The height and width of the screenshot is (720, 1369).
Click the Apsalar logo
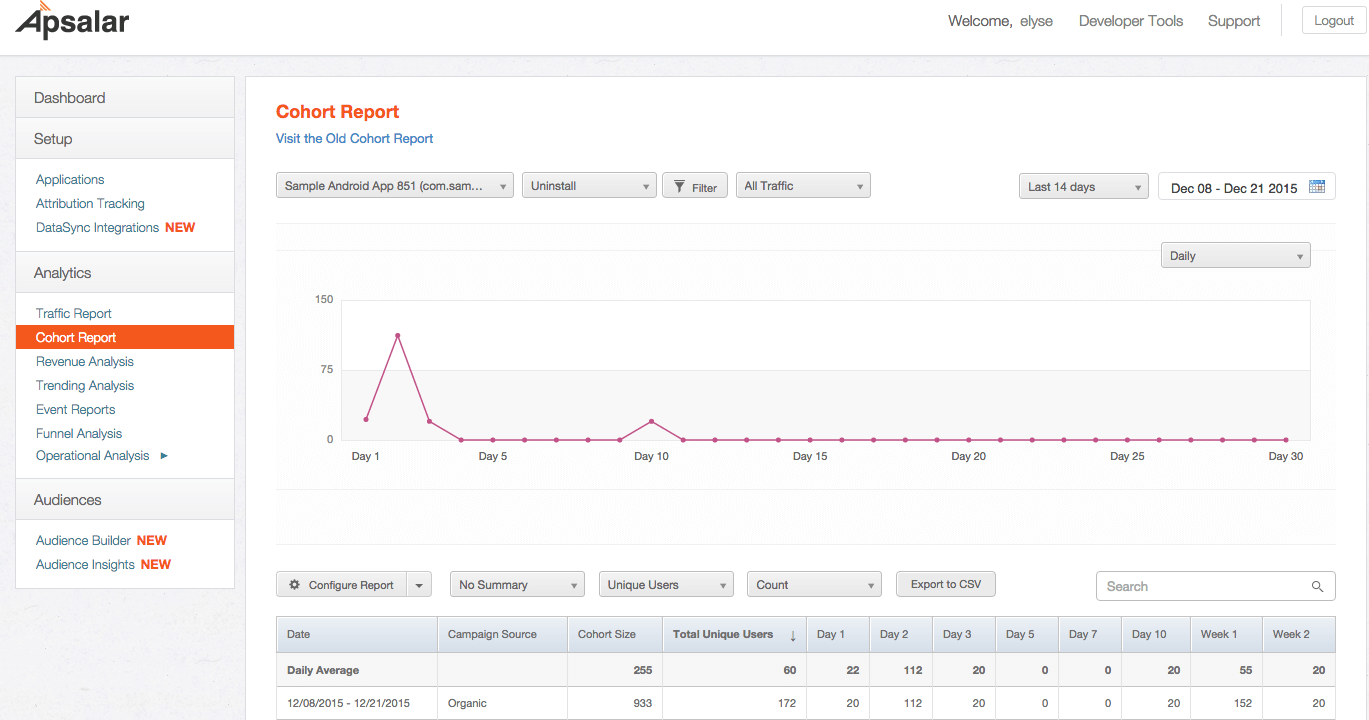click(72, 21)
